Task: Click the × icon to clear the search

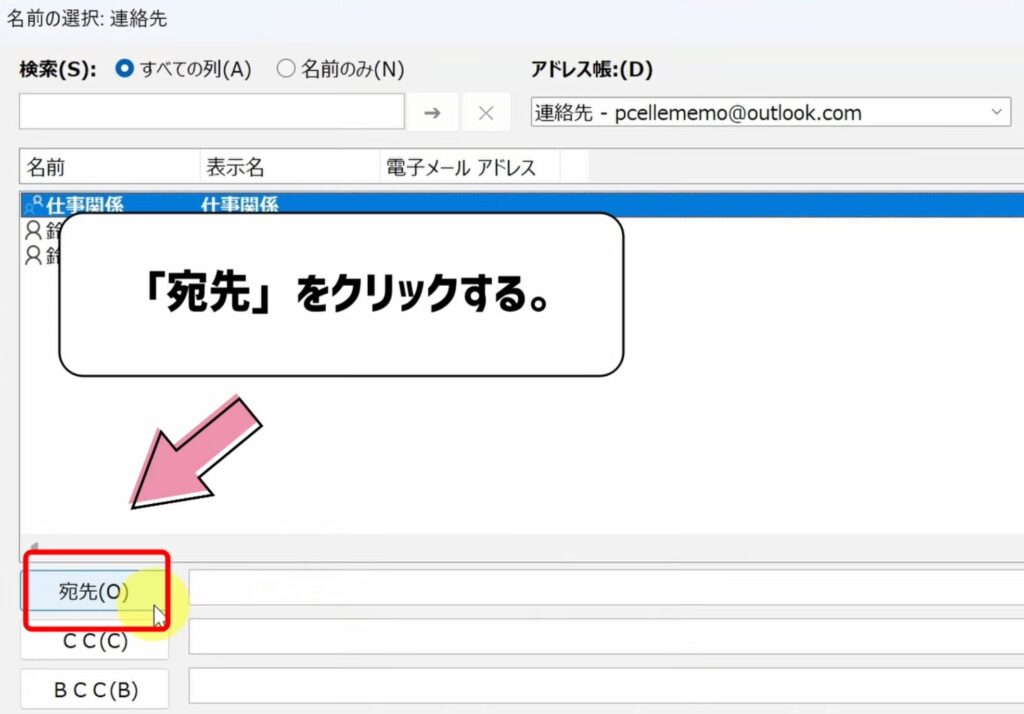Action: (487, 112)
